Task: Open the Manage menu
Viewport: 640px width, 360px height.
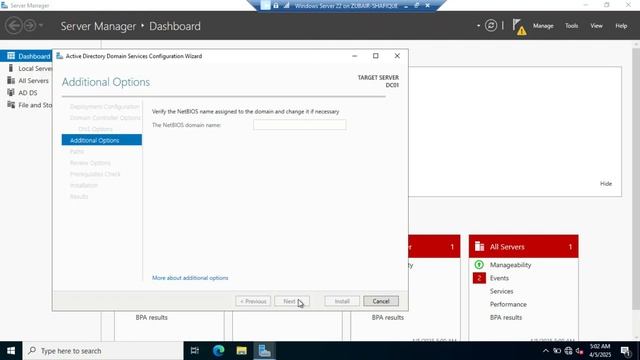Action: pos(543,26)
